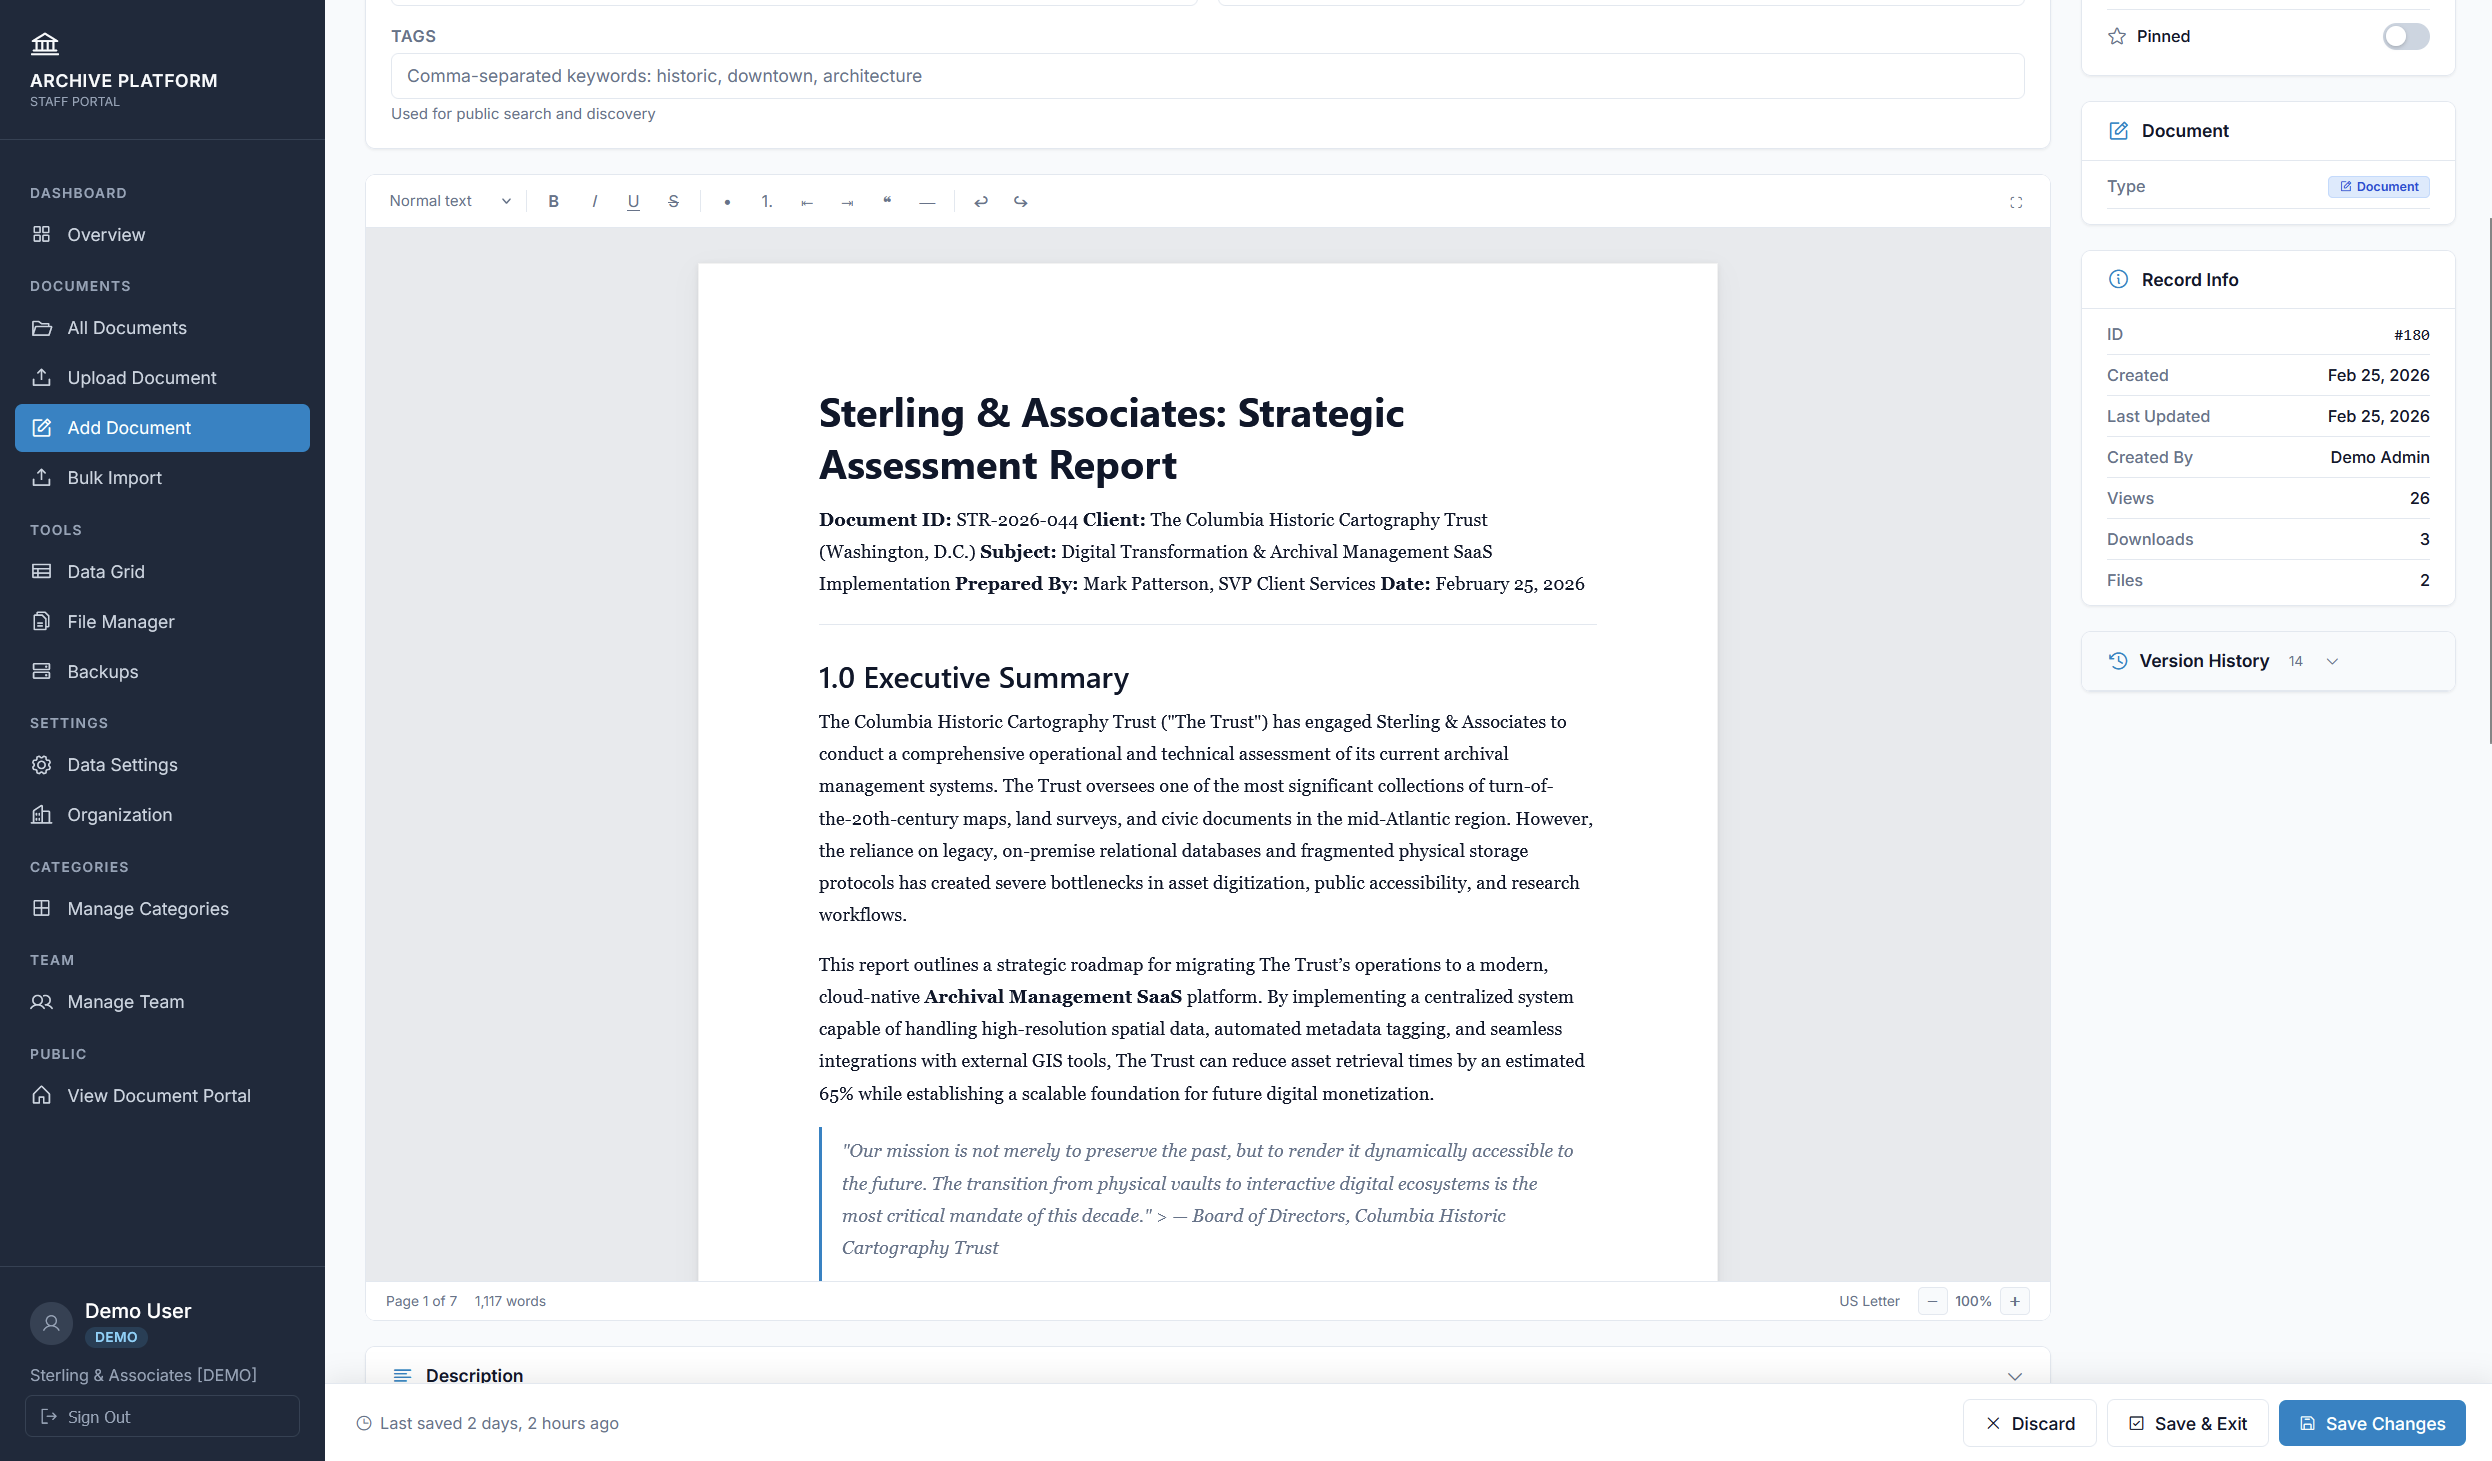2492x1461 pixels.
Task: Insert a numbered list
Action: click(766, 201)
